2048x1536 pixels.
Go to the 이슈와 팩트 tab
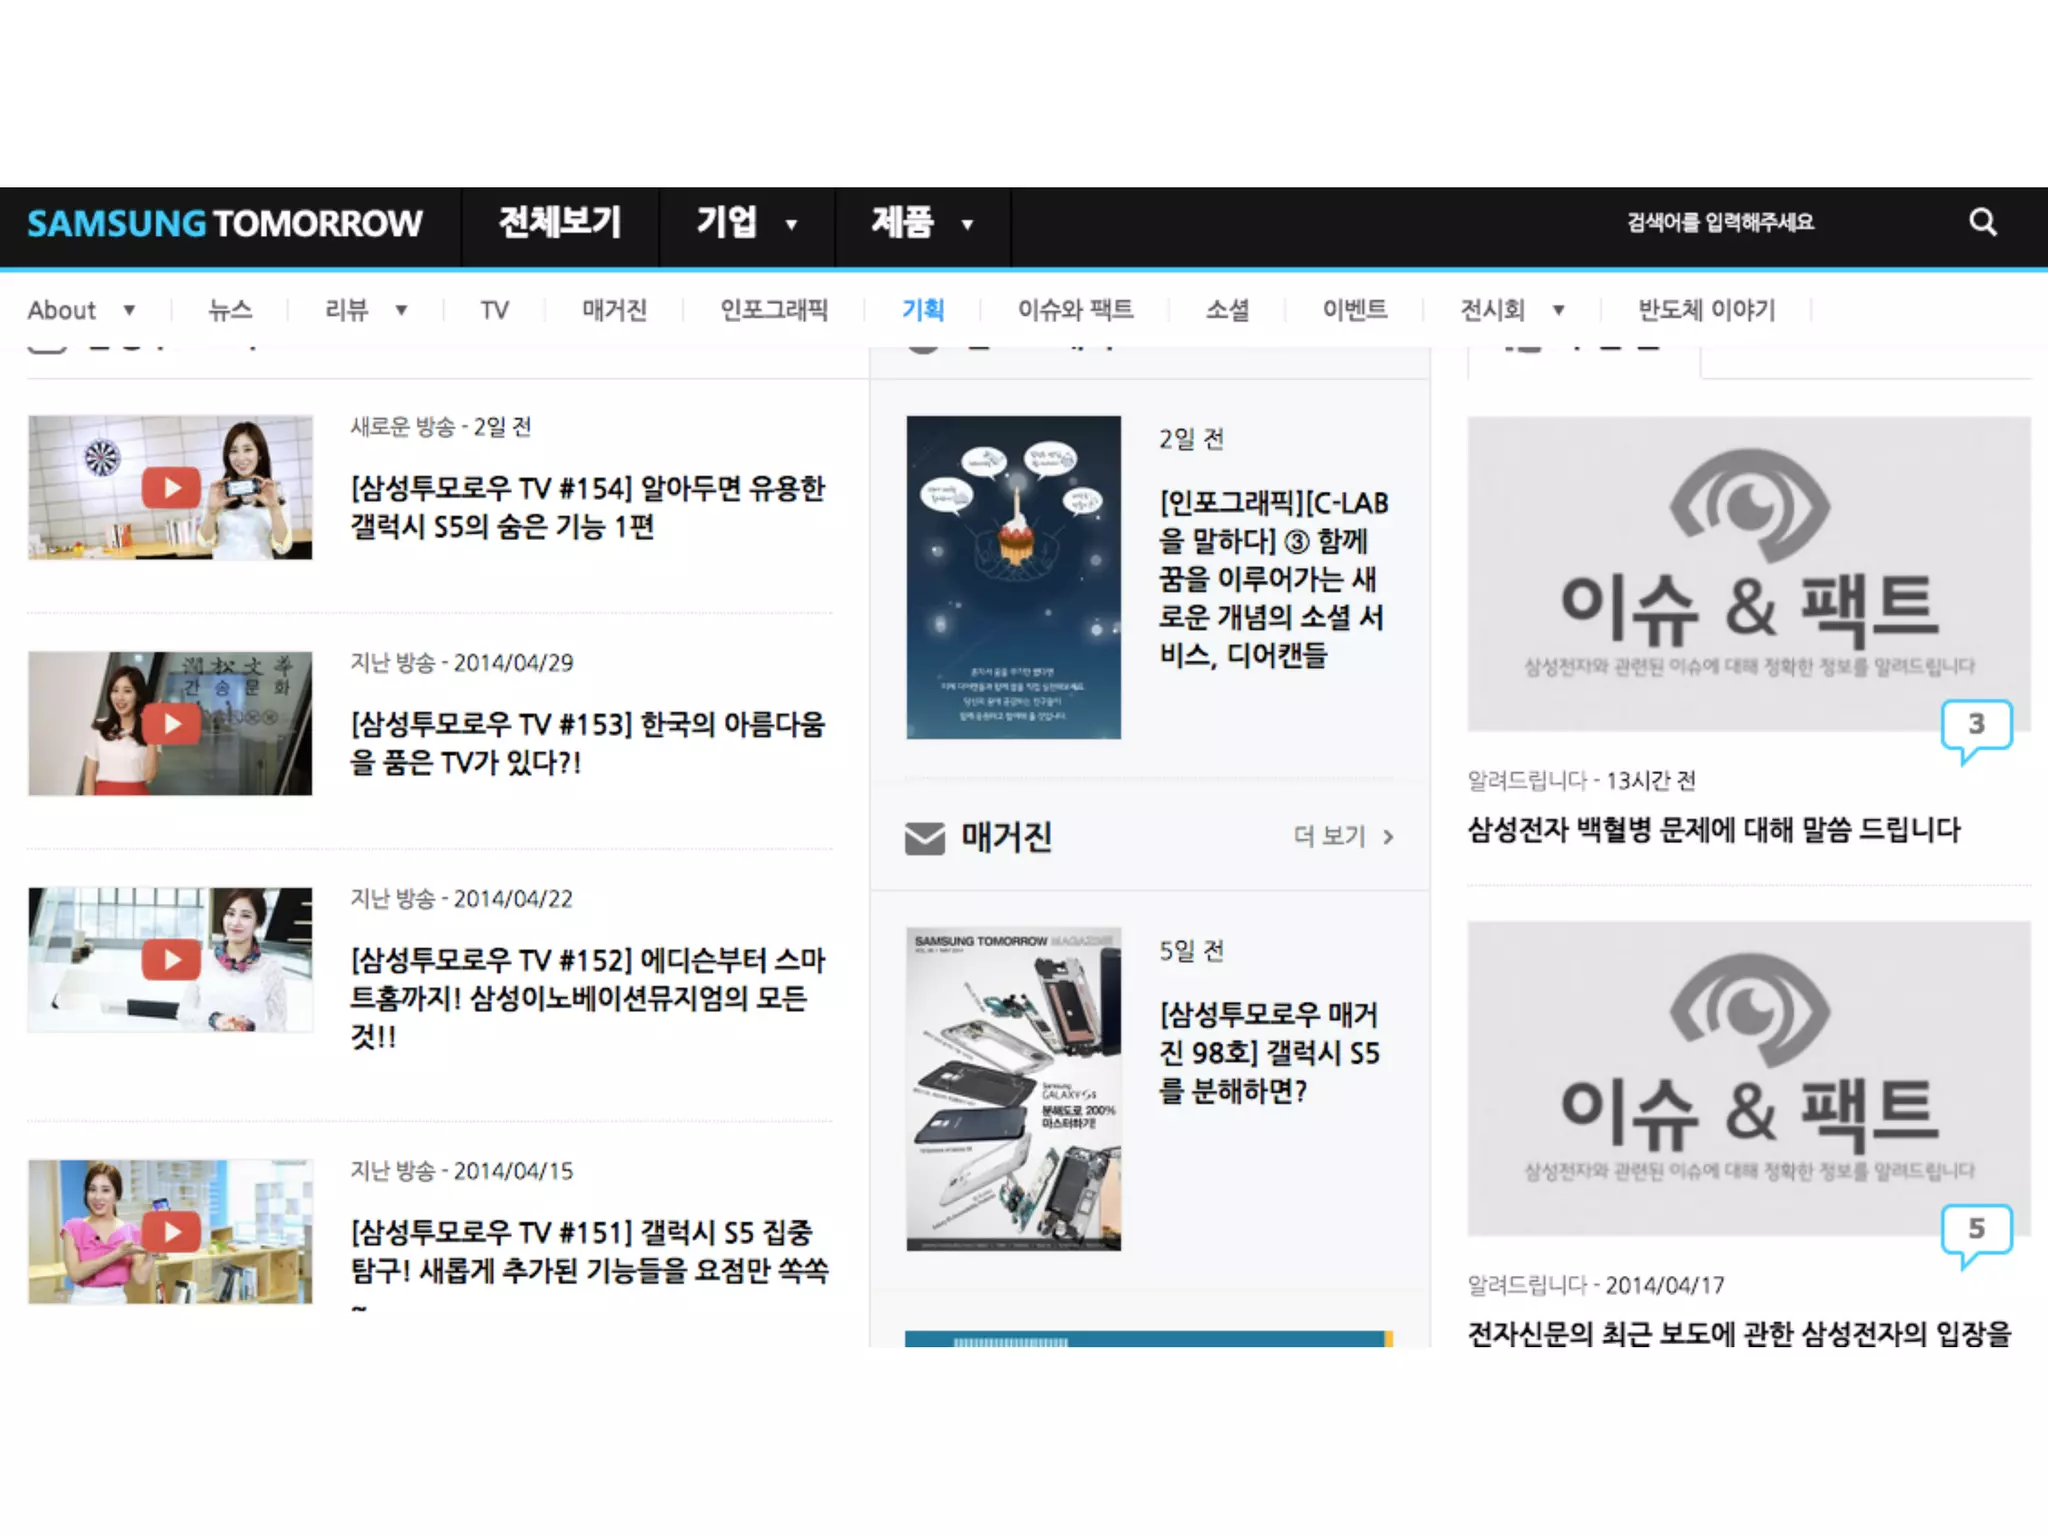(1075, 311)
